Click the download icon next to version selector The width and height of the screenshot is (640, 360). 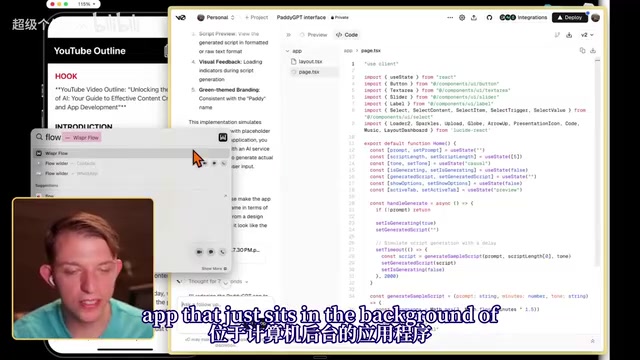coord(569,35)
